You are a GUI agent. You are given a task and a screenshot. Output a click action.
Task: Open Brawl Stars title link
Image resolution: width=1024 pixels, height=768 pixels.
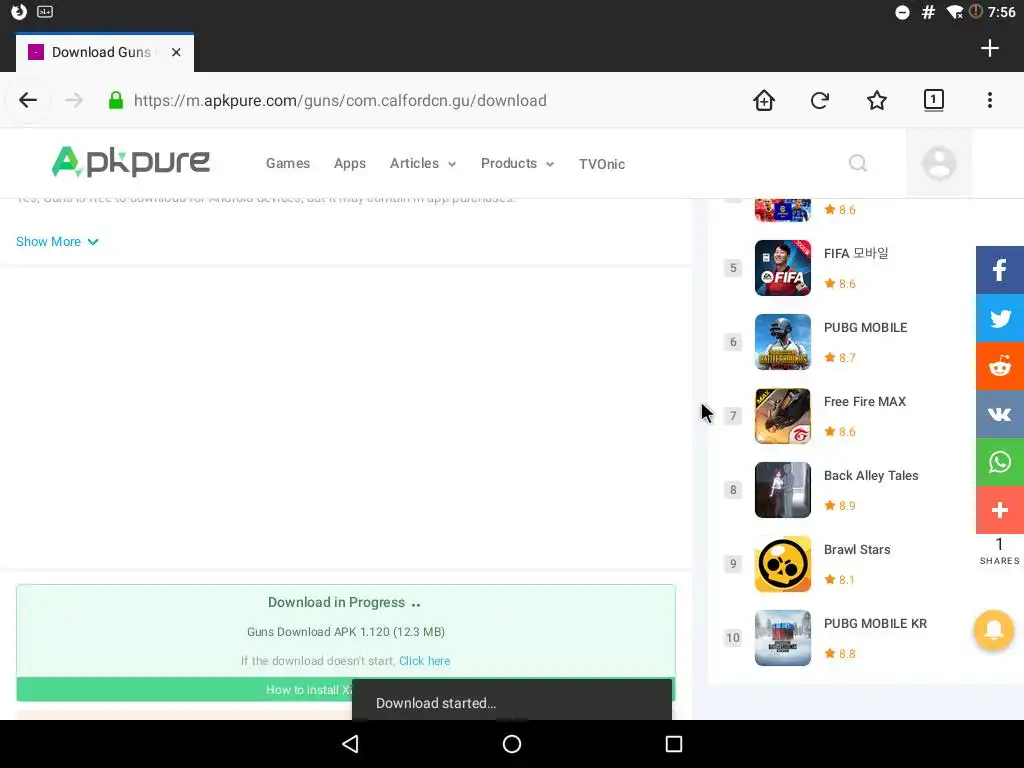point(857,549)
